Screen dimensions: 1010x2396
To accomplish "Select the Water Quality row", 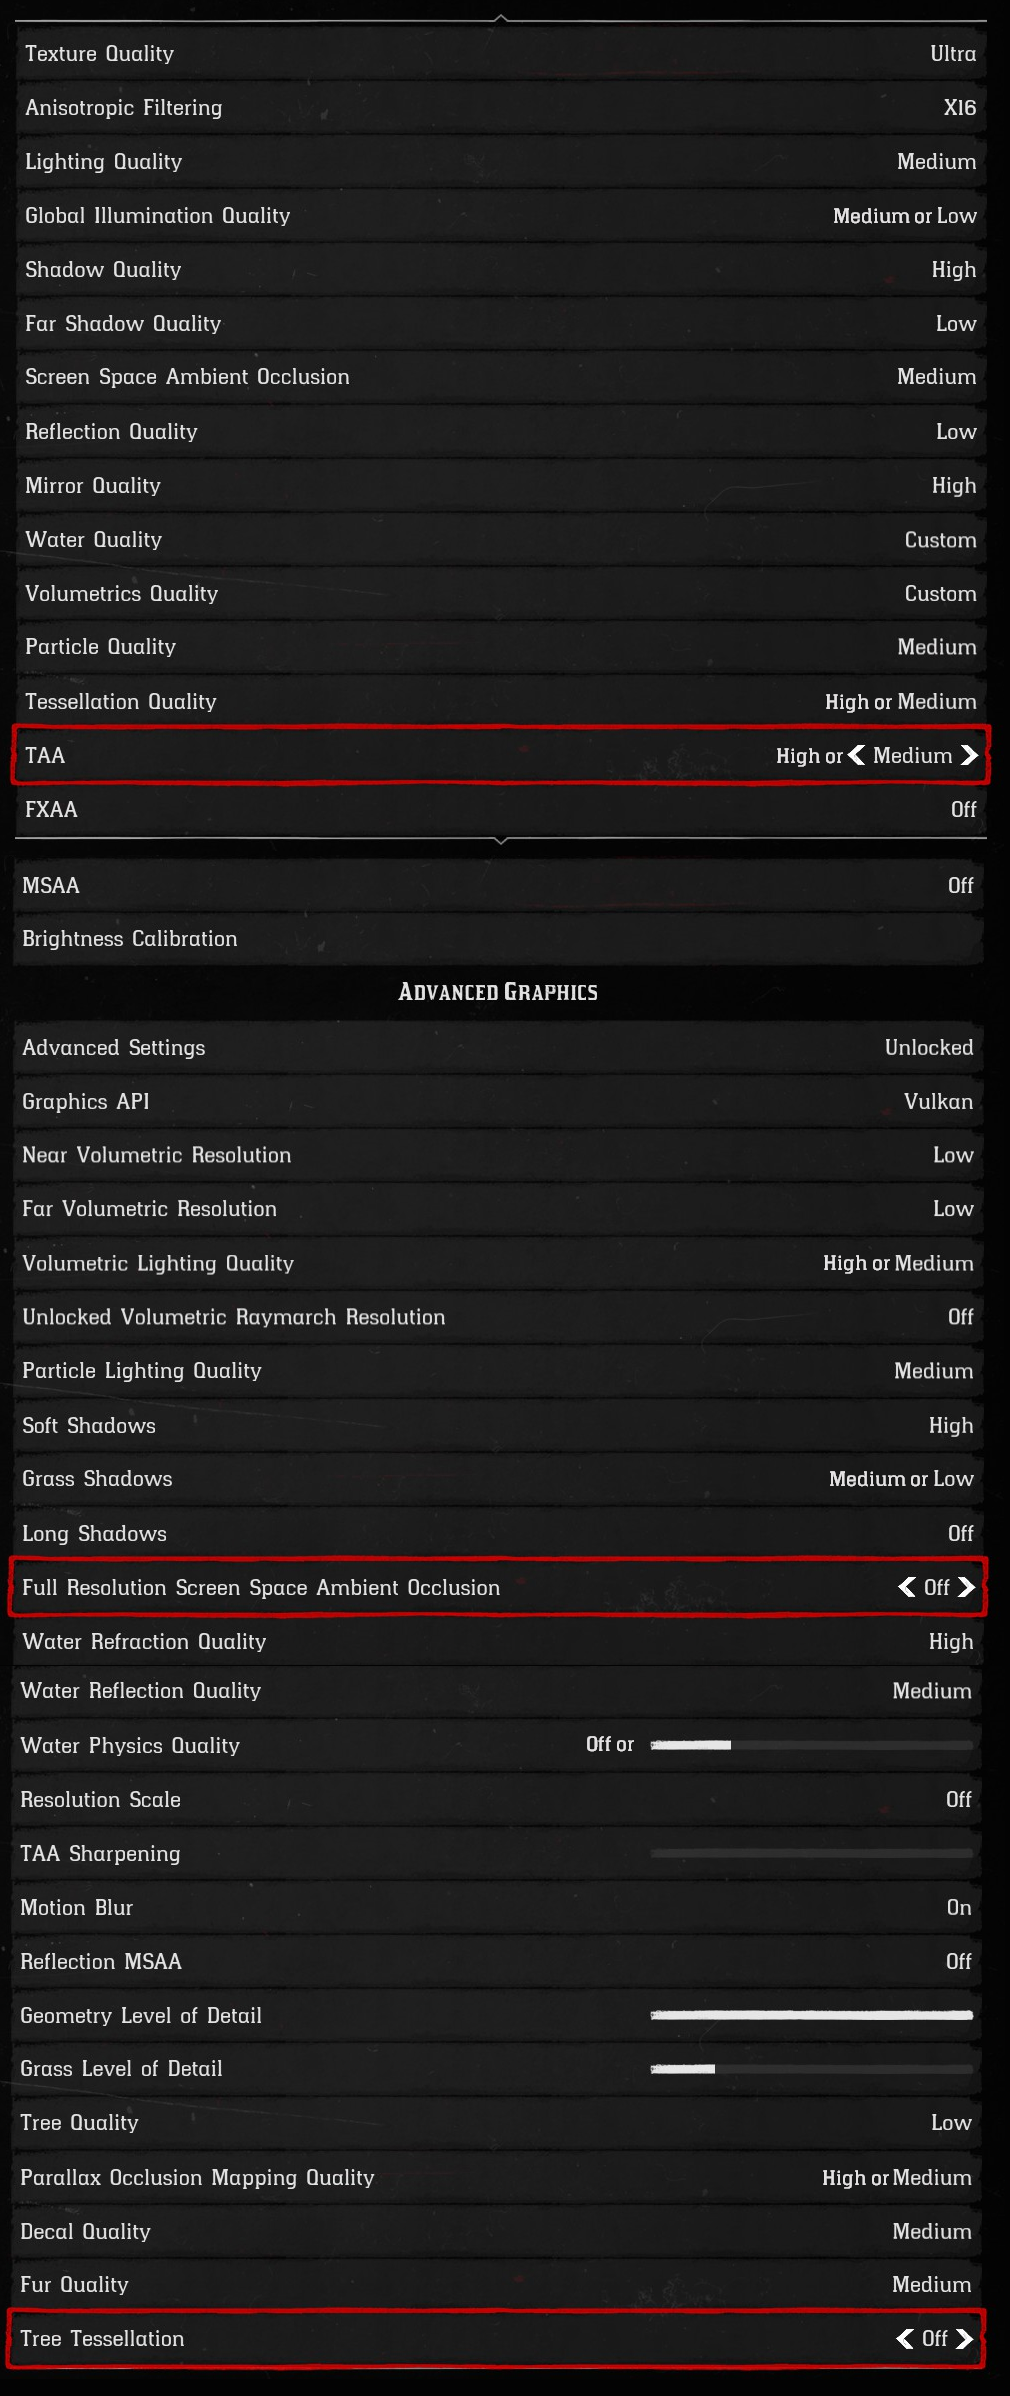I will [x=501, y=540].
